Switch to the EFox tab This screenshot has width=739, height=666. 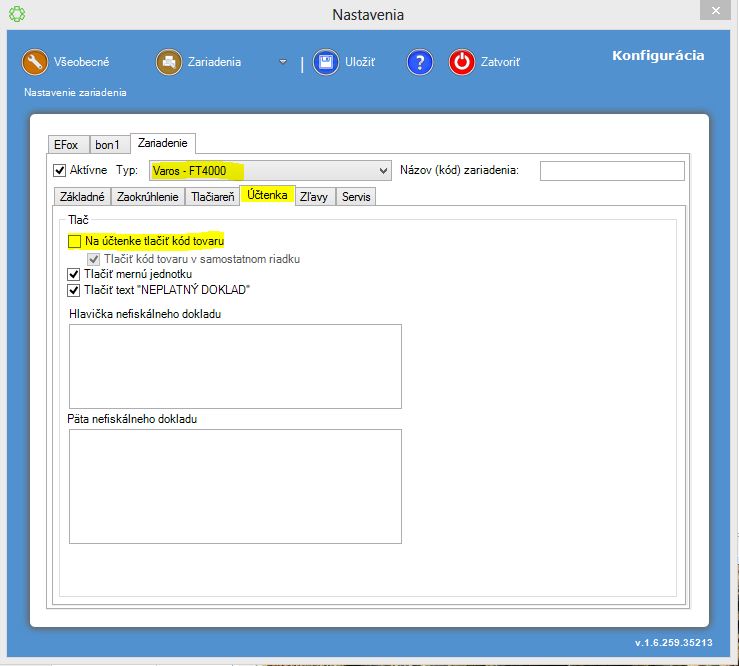point(68,145)
